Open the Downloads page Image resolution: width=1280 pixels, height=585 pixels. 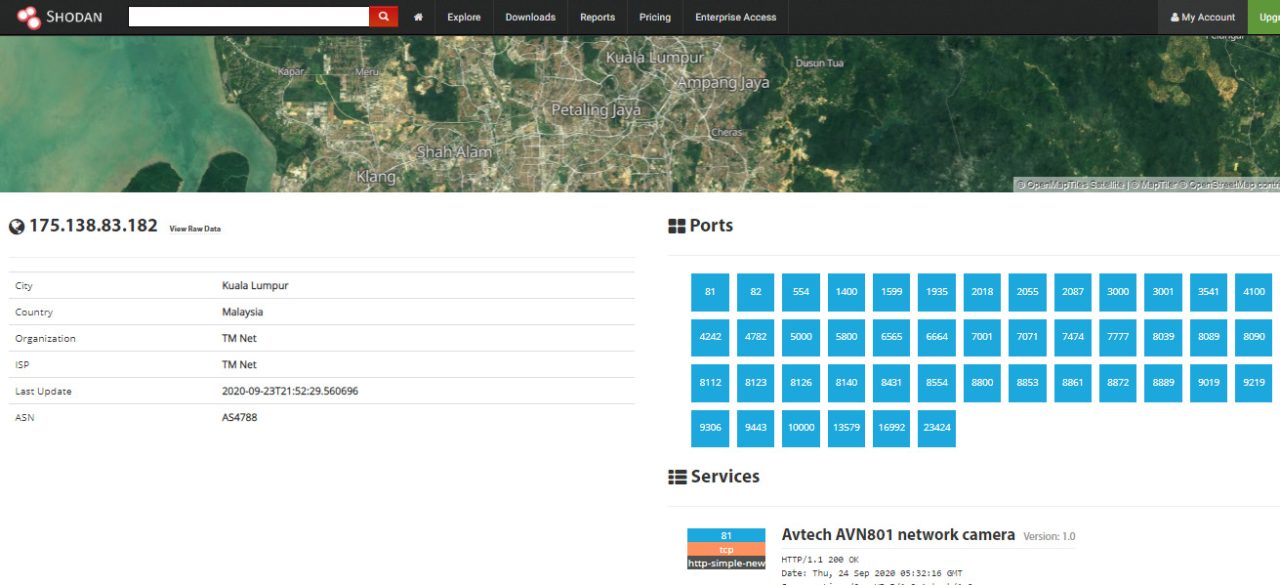(x=530, y=17)
